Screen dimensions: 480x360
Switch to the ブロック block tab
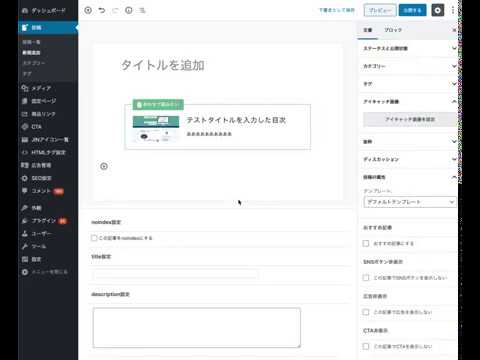click(x=393, y=30)
